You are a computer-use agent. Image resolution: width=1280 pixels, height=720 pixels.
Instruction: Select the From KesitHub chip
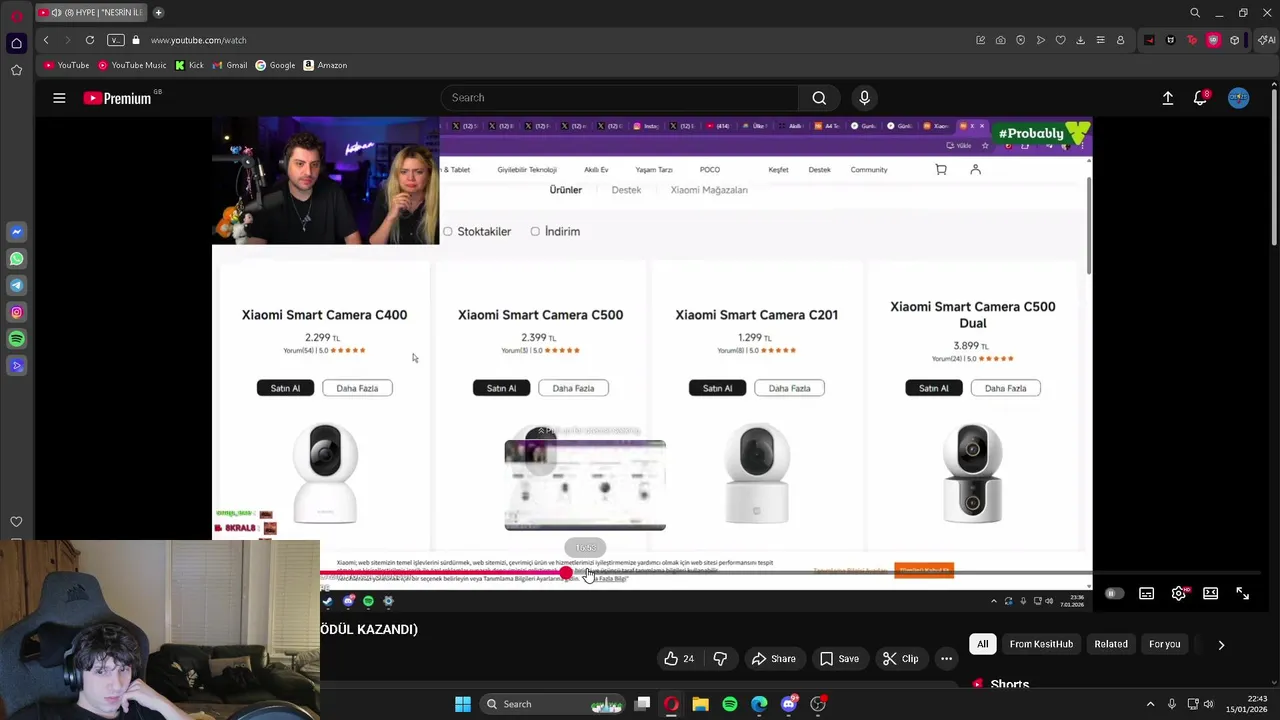[x=1041, y=645]
